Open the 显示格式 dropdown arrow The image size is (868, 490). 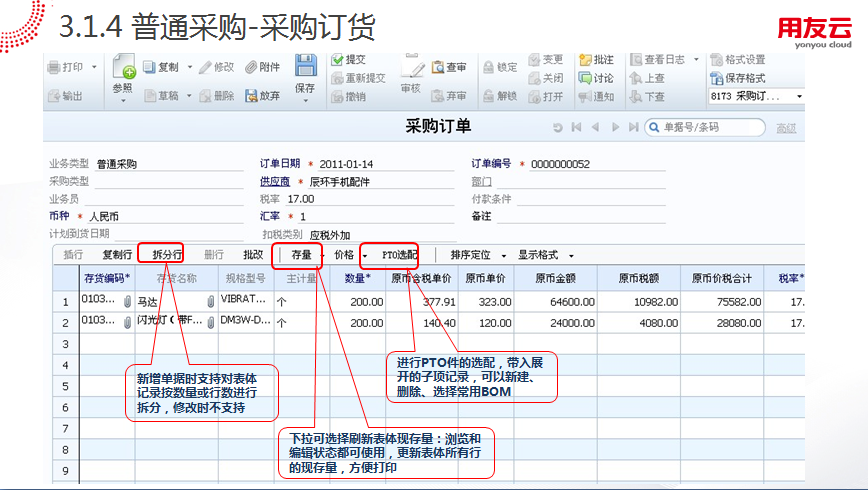pyautogui.click(x=571, y=255)
